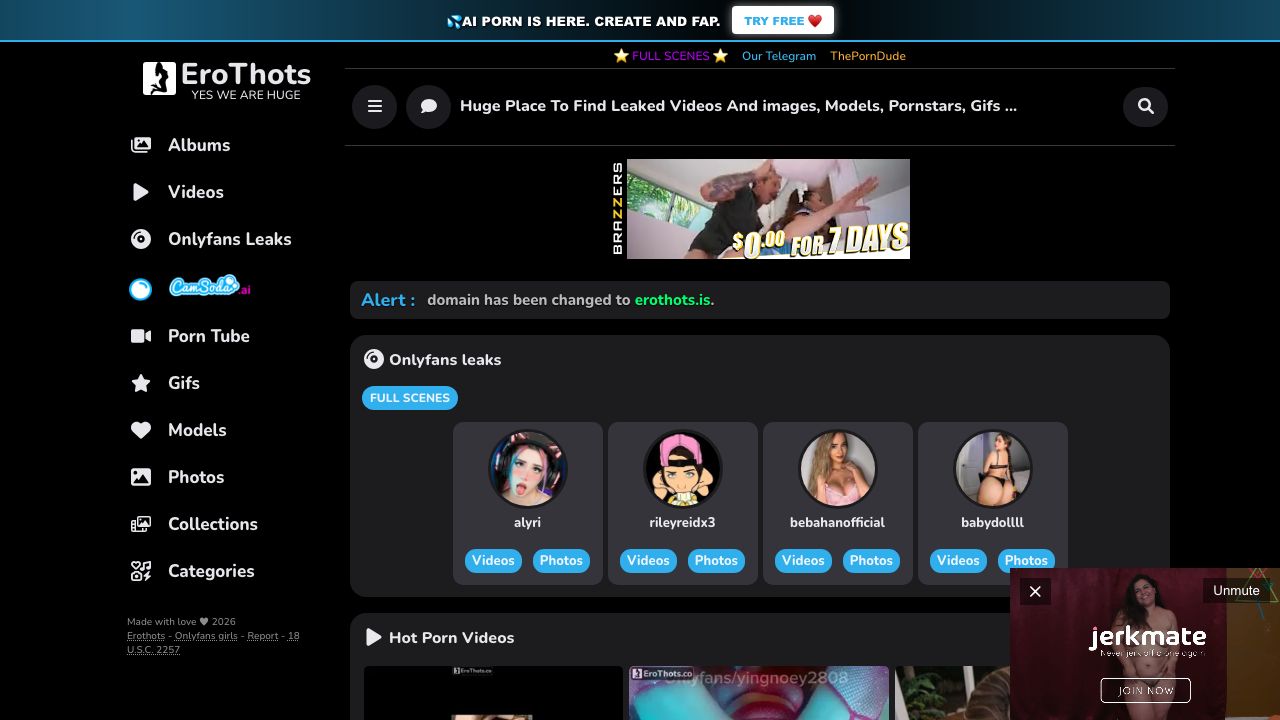The width and height of the screenshot is (1280, 720).
Task: Open Models via the heart icon
Action: 141,430
